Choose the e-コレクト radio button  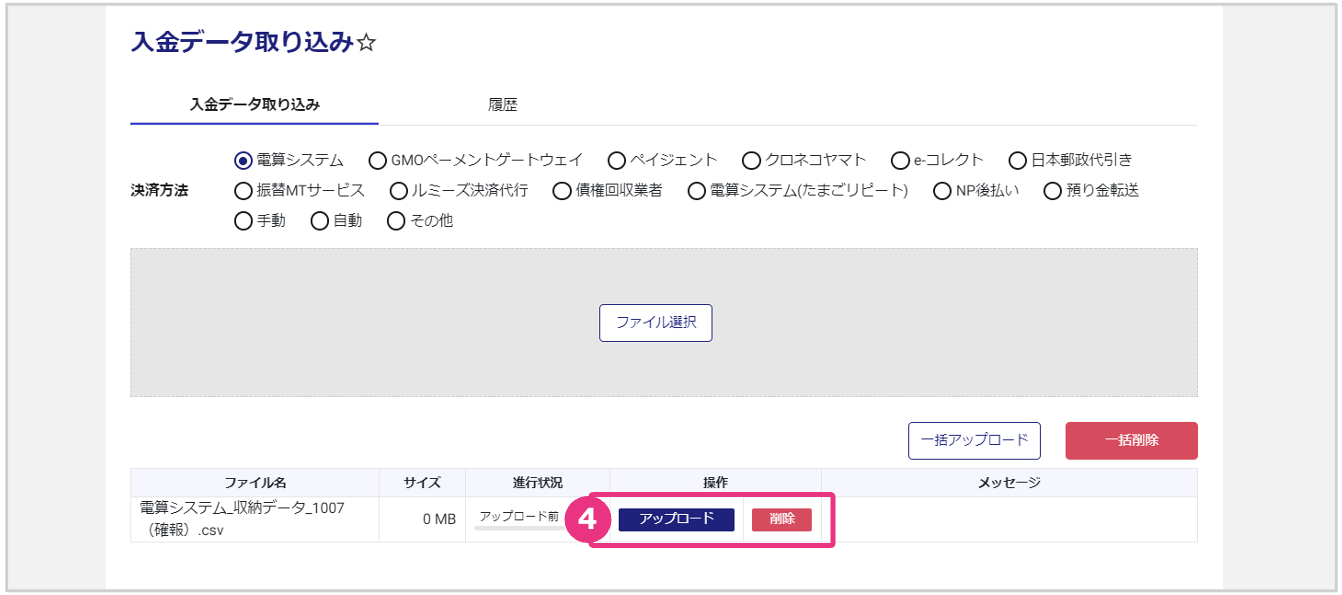click(899, 160)
